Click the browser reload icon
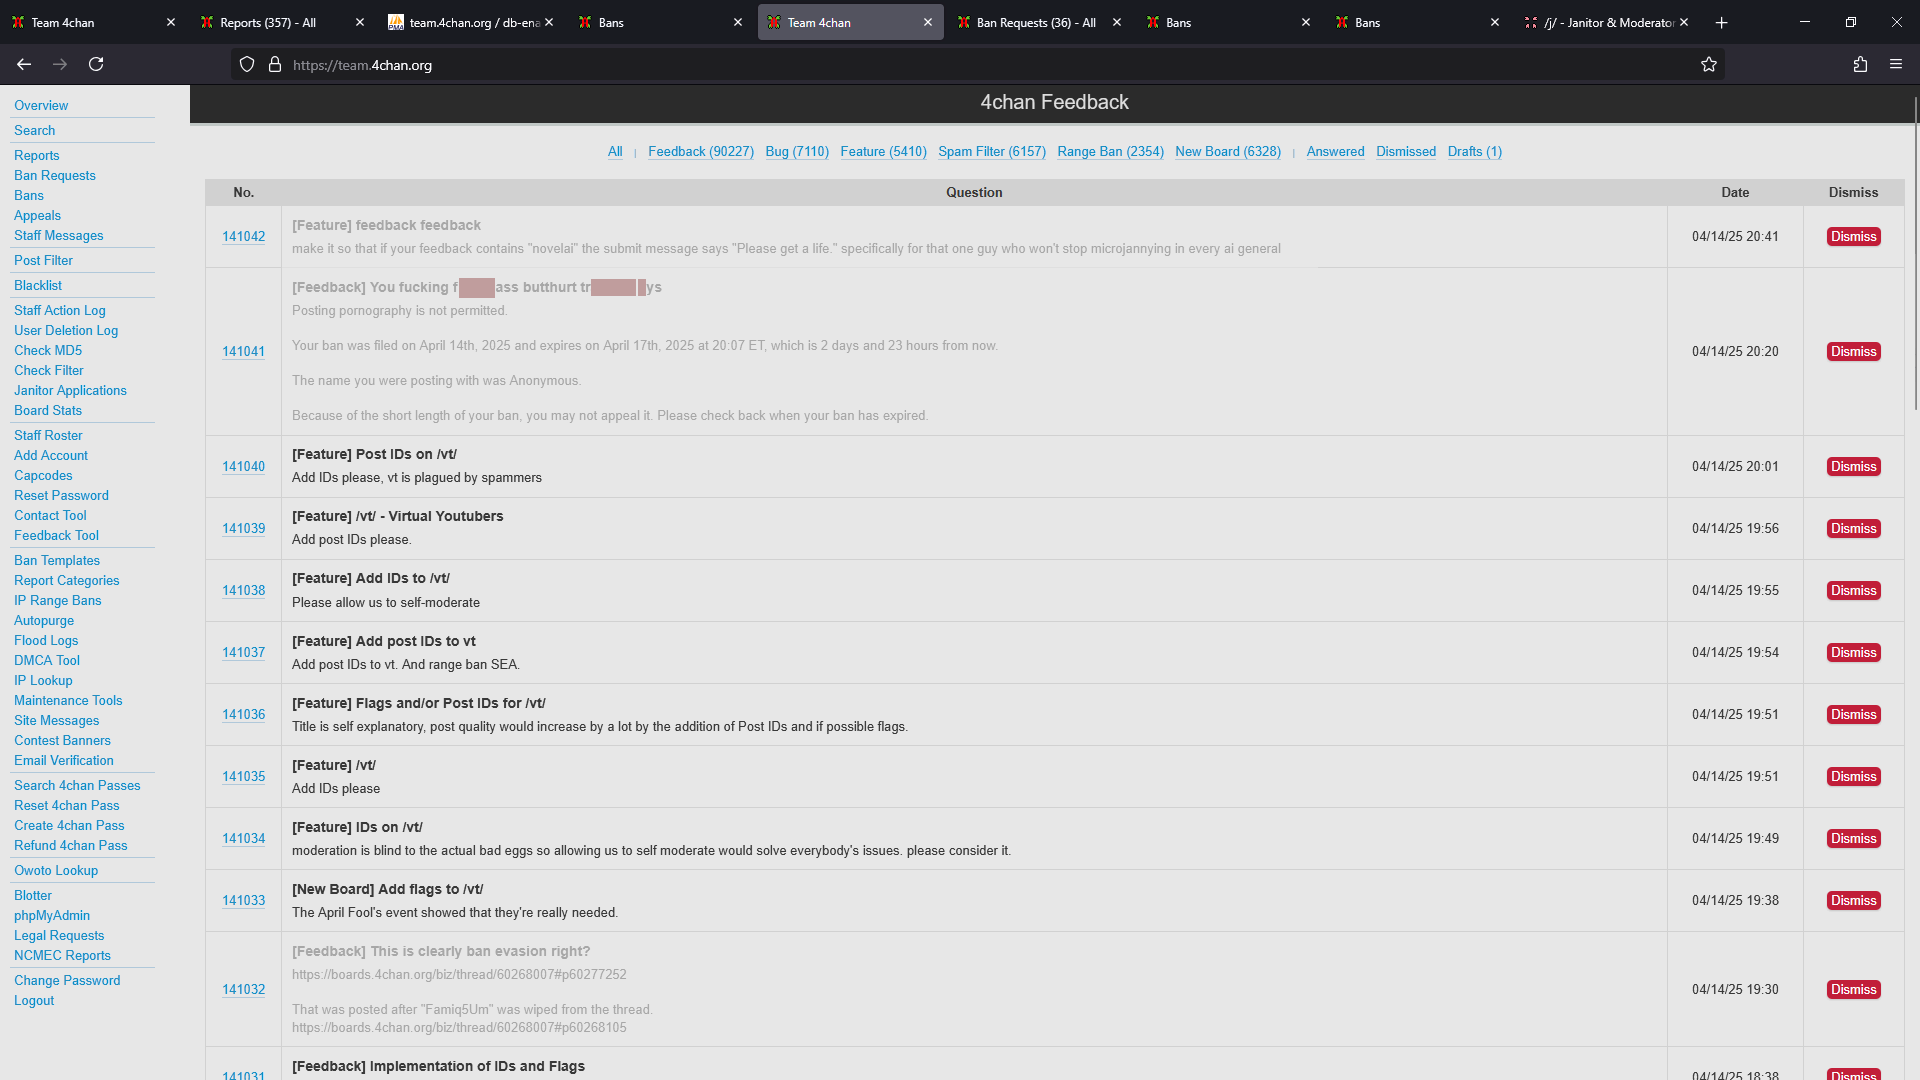The height and width of the screenshot is (1080, 1920). [x=96, y=64]
